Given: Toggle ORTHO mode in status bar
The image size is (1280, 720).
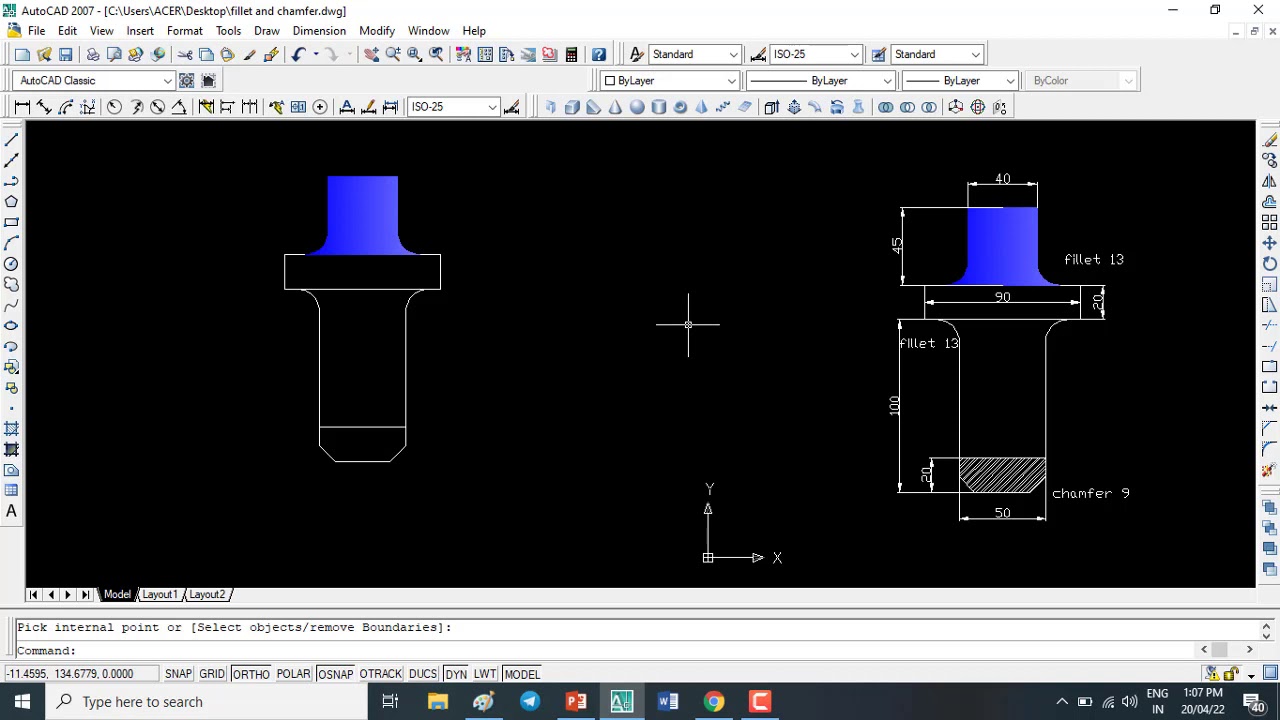Looking at the screenshot, I should click(250, 674).
